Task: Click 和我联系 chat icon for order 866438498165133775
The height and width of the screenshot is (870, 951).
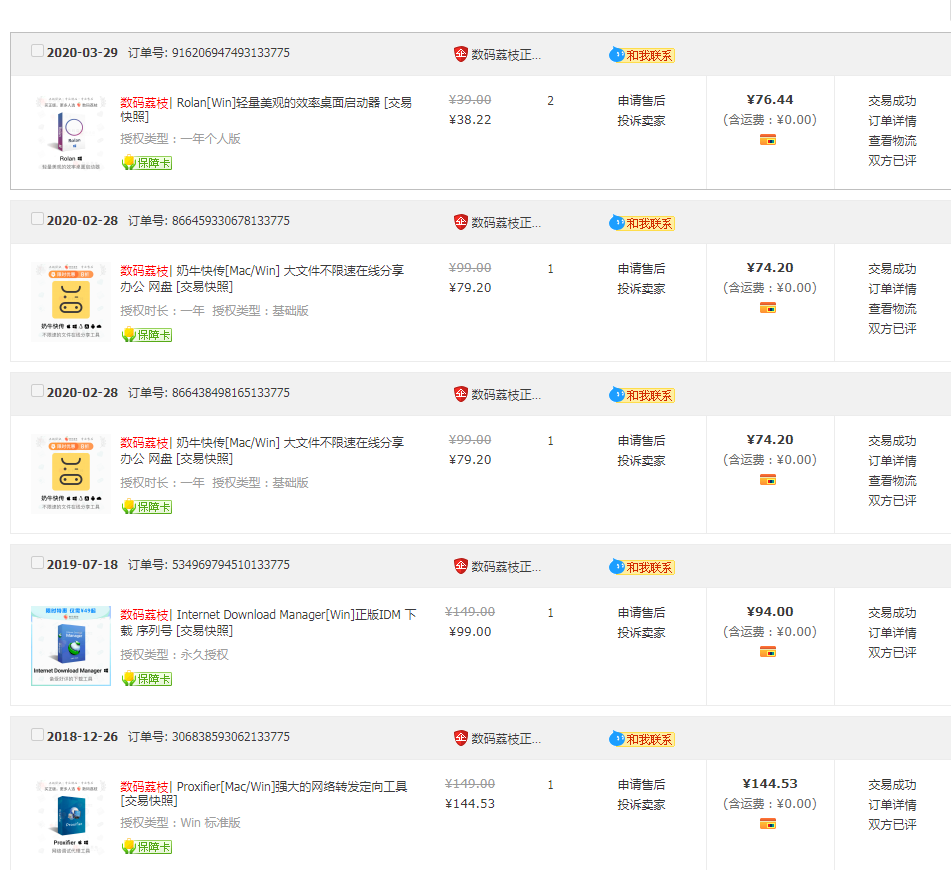Action: coord(642,395)
